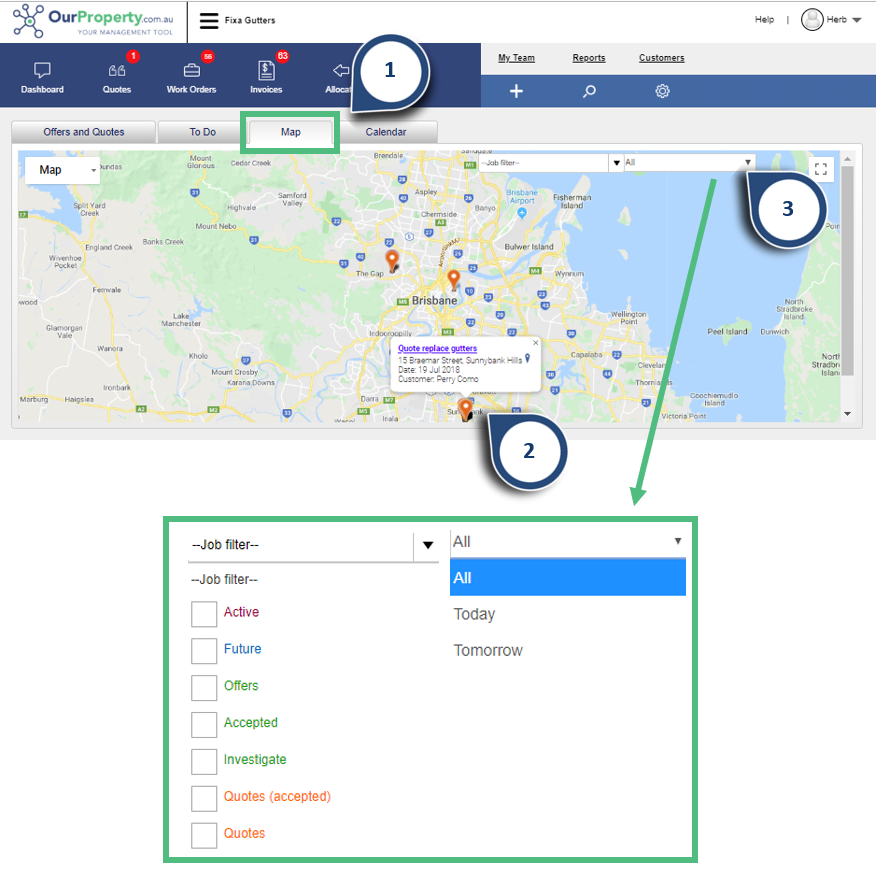Viewport: 878px width, 870px height.
Task: Click the "Customer: Perry Como" line
Action: click(x=438, y=379)
